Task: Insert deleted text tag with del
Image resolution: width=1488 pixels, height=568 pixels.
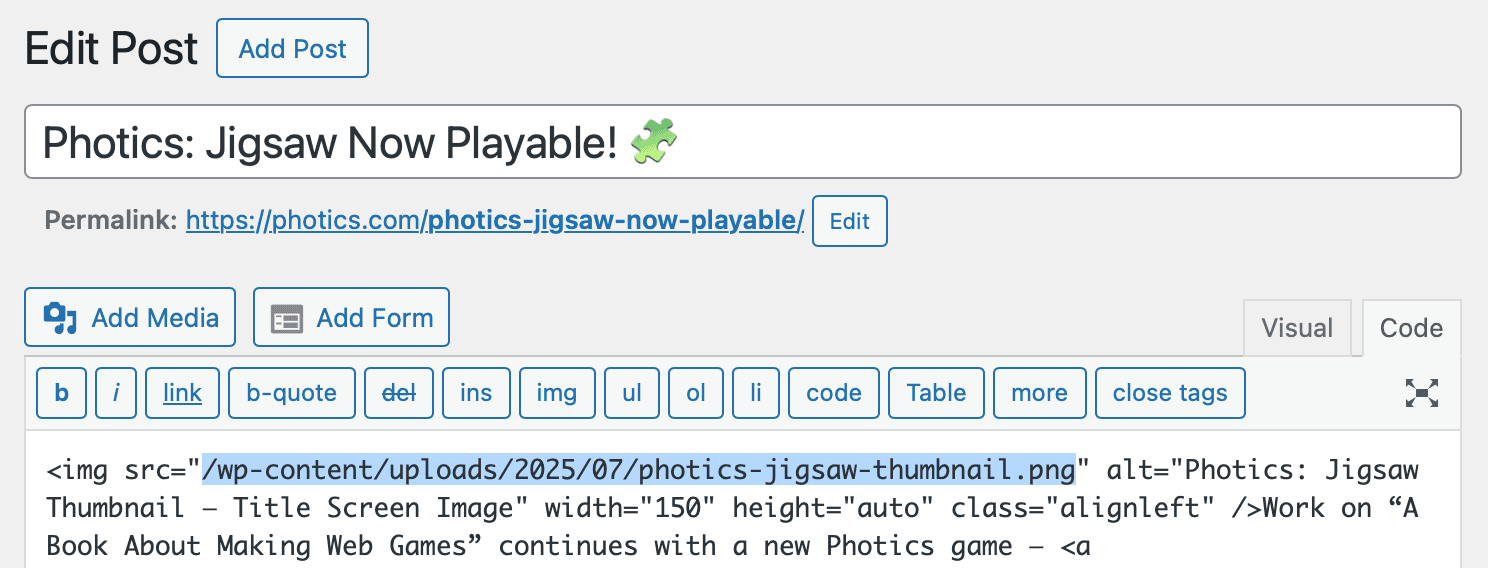Action: tap(400, 393)
